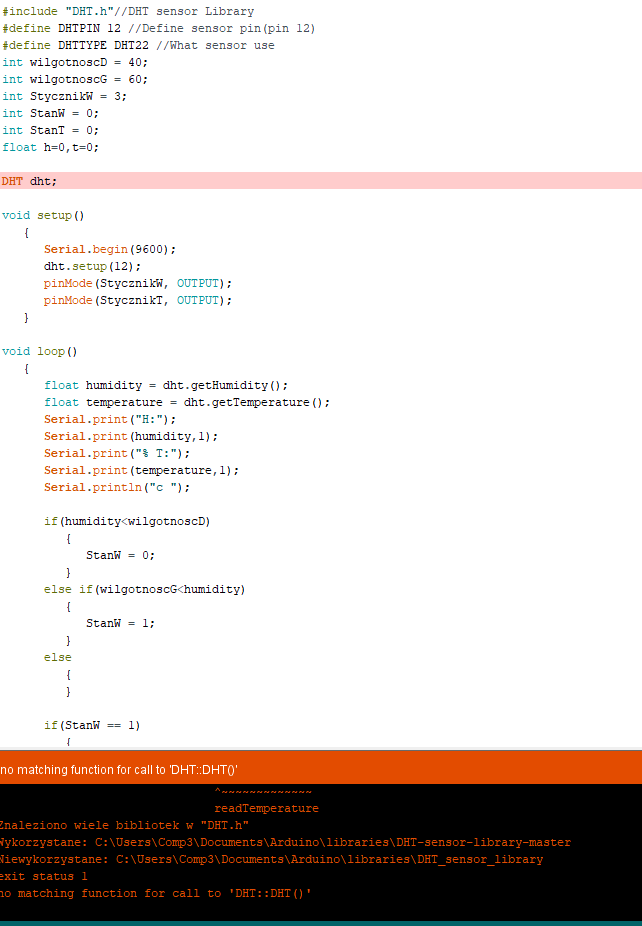Click 'pinMode(StycznikW, OUTPUT);' line
This screenshot has height=926, width=642.
click(138, 283)
